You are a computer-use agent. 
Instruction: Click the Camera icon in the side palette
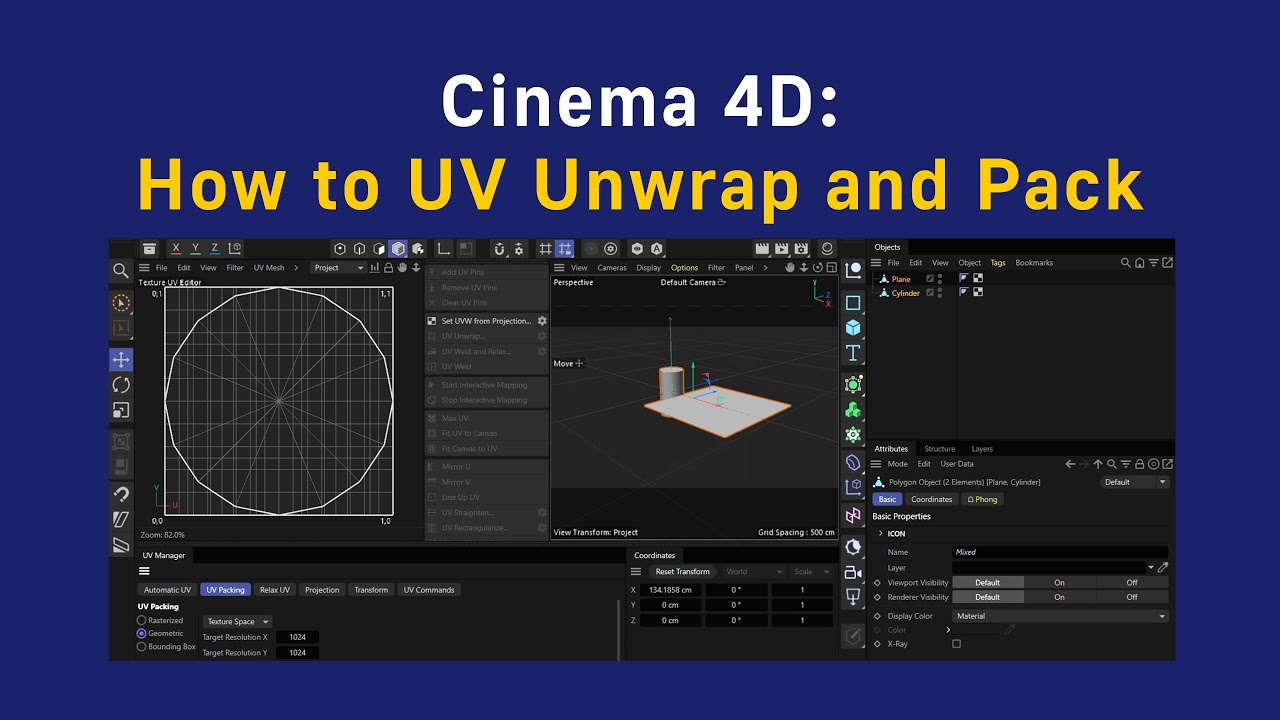853,572
